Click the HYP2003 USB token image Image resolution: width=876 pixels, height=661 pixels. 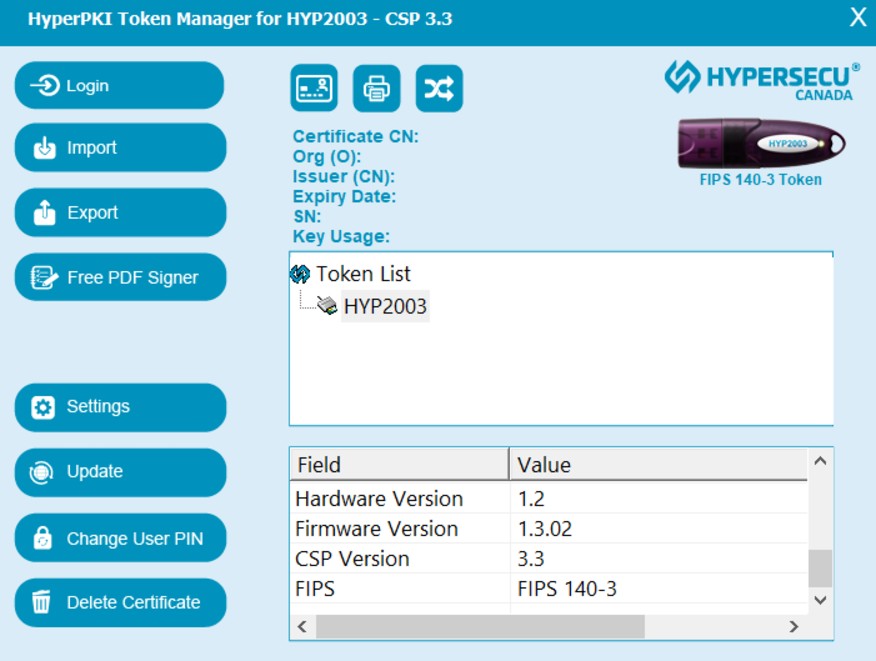(761, 144)
